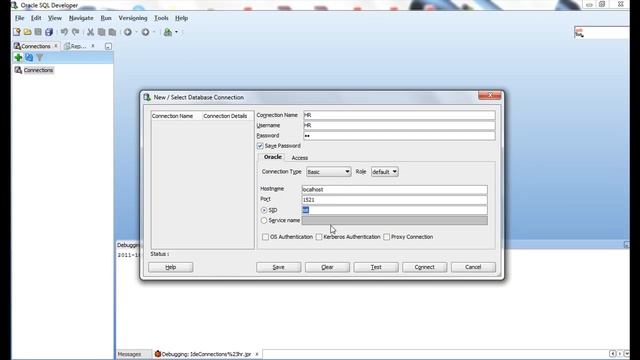Click the search box icon at top right
640x360 pixels.
point(579,33)
